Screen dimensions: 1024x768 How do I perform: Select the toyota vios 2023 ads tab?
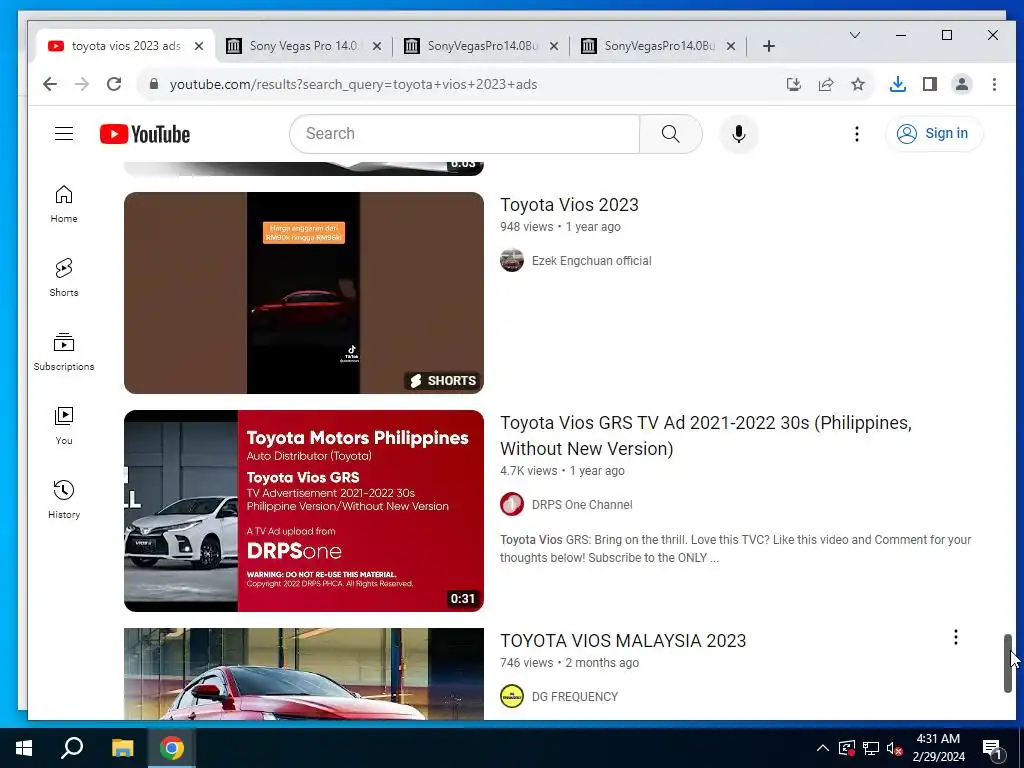click(x=125, y=46)
